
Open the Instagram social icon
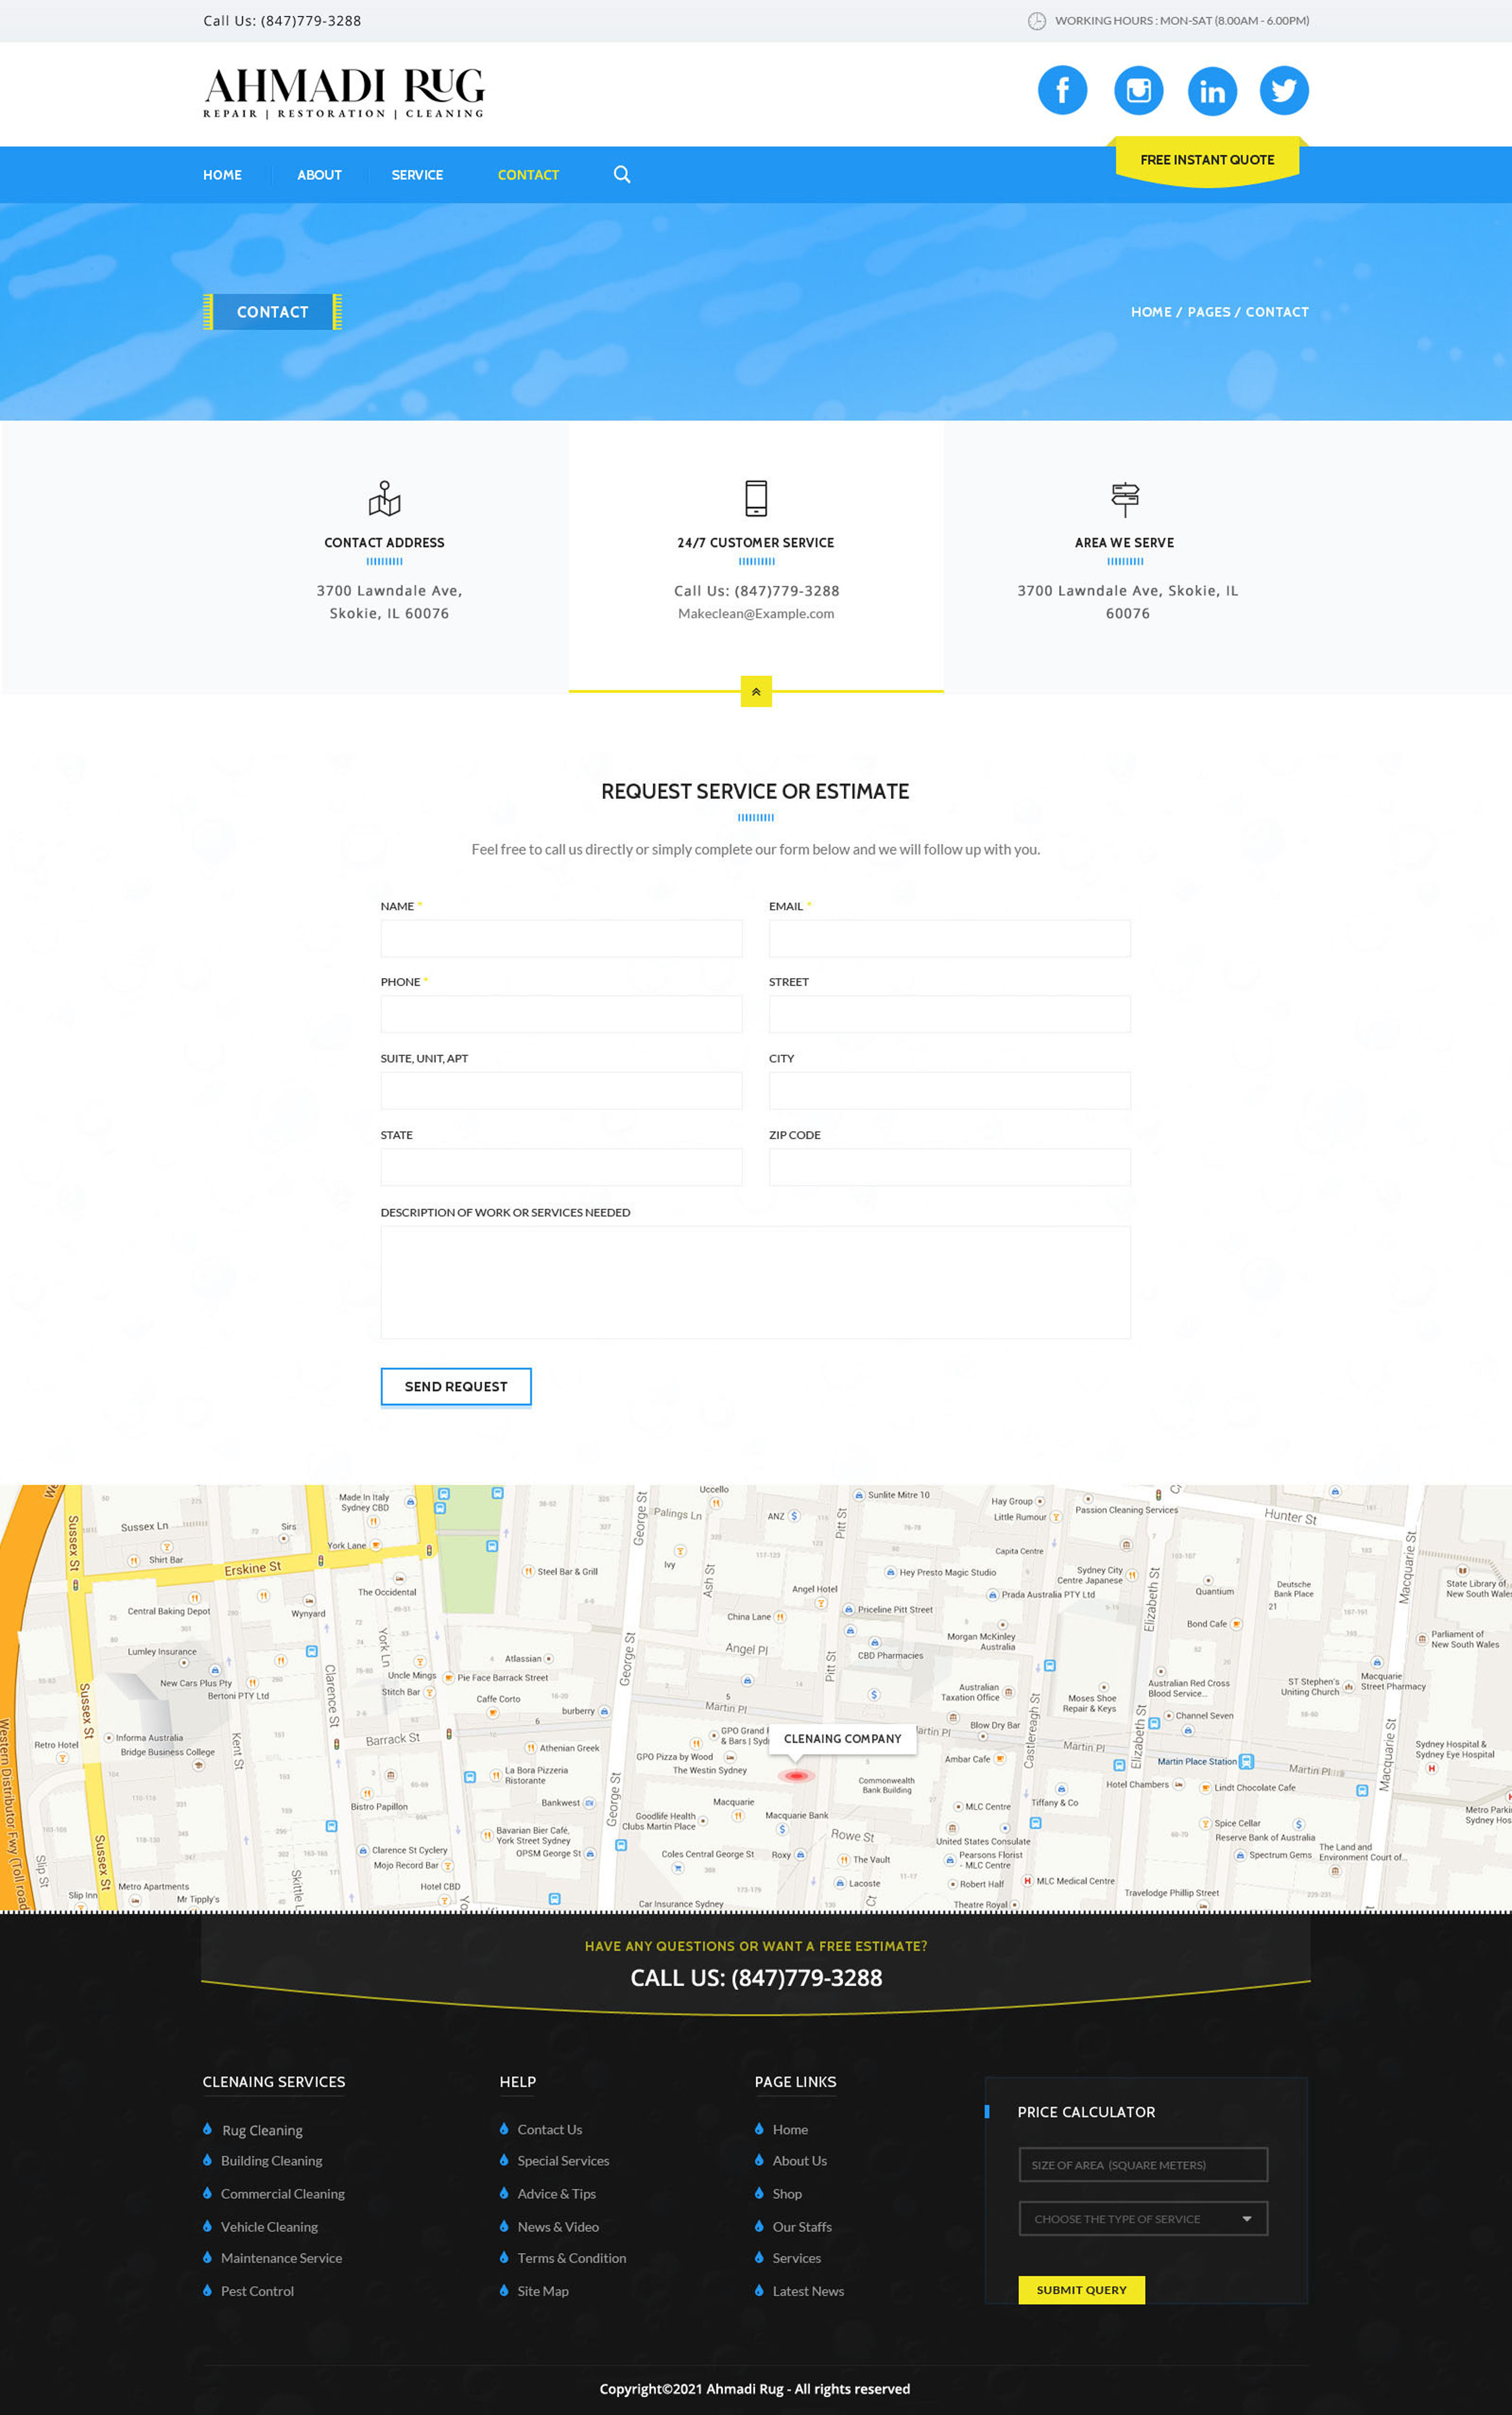click(x=1138, y=90)
